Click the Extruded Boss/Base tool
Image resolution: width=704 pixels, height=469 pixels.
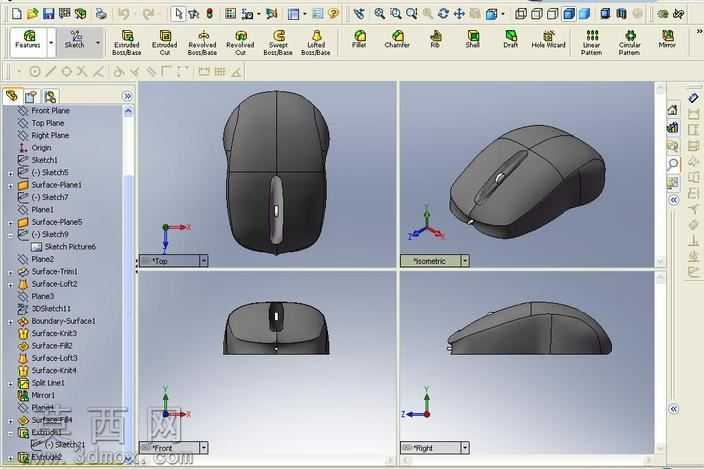[x=127, y=43]
